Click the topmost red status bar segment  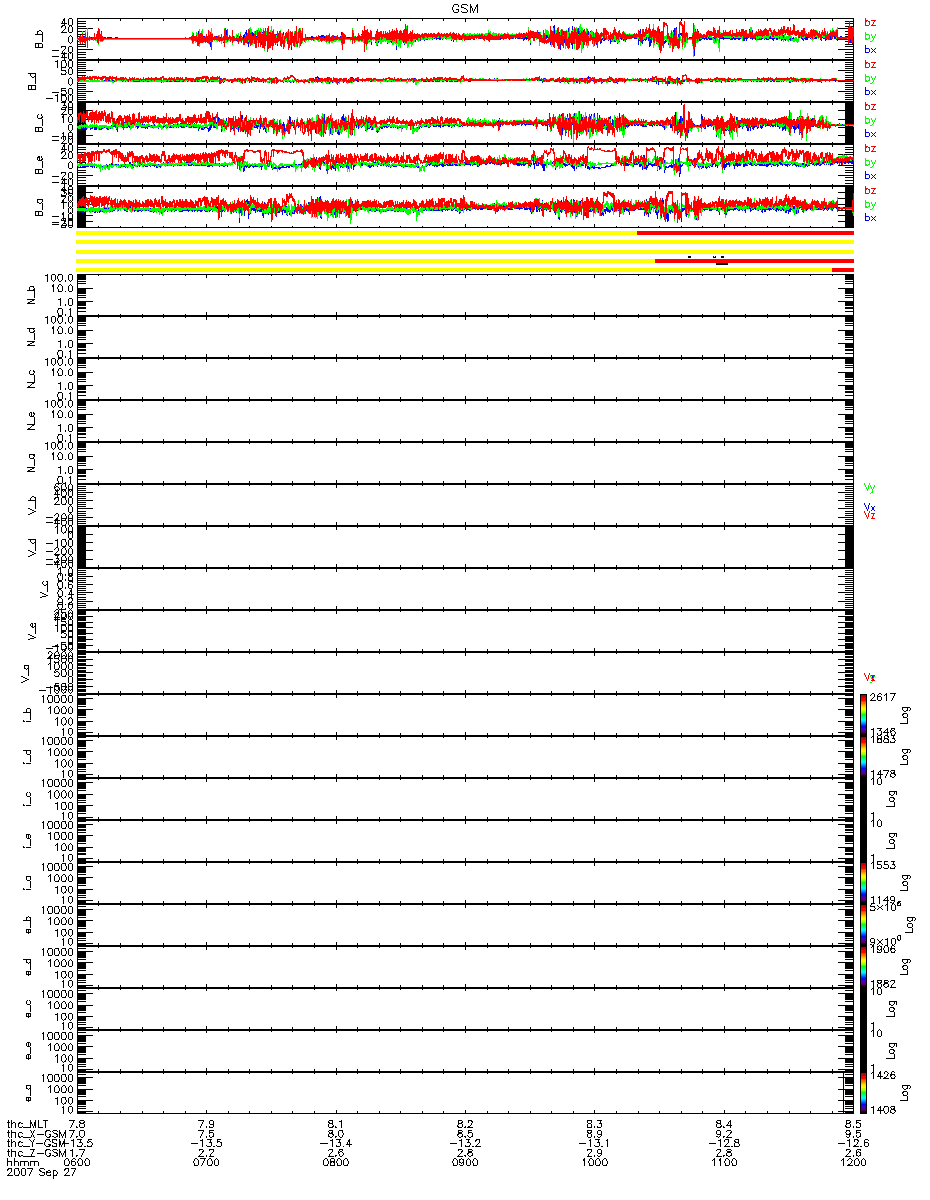[x=745, y=233]
